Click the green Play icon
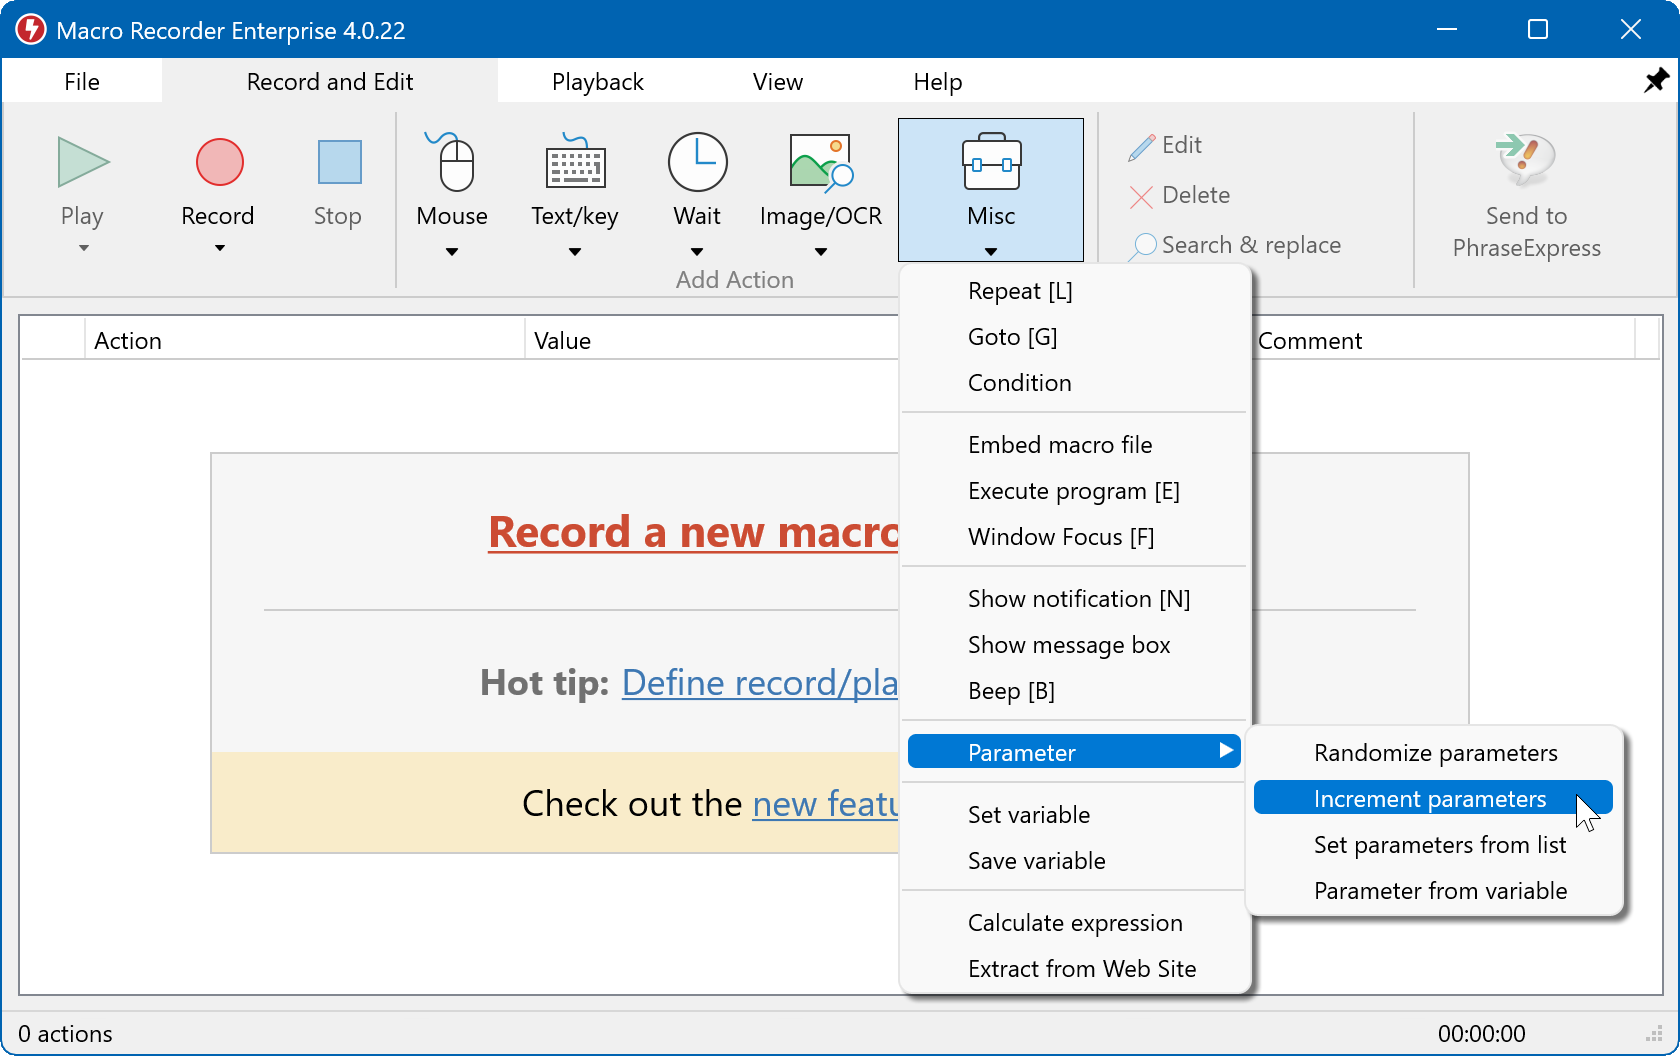Image resolution: width=1680 pixels, height=1056 pixels. point(83,162)
